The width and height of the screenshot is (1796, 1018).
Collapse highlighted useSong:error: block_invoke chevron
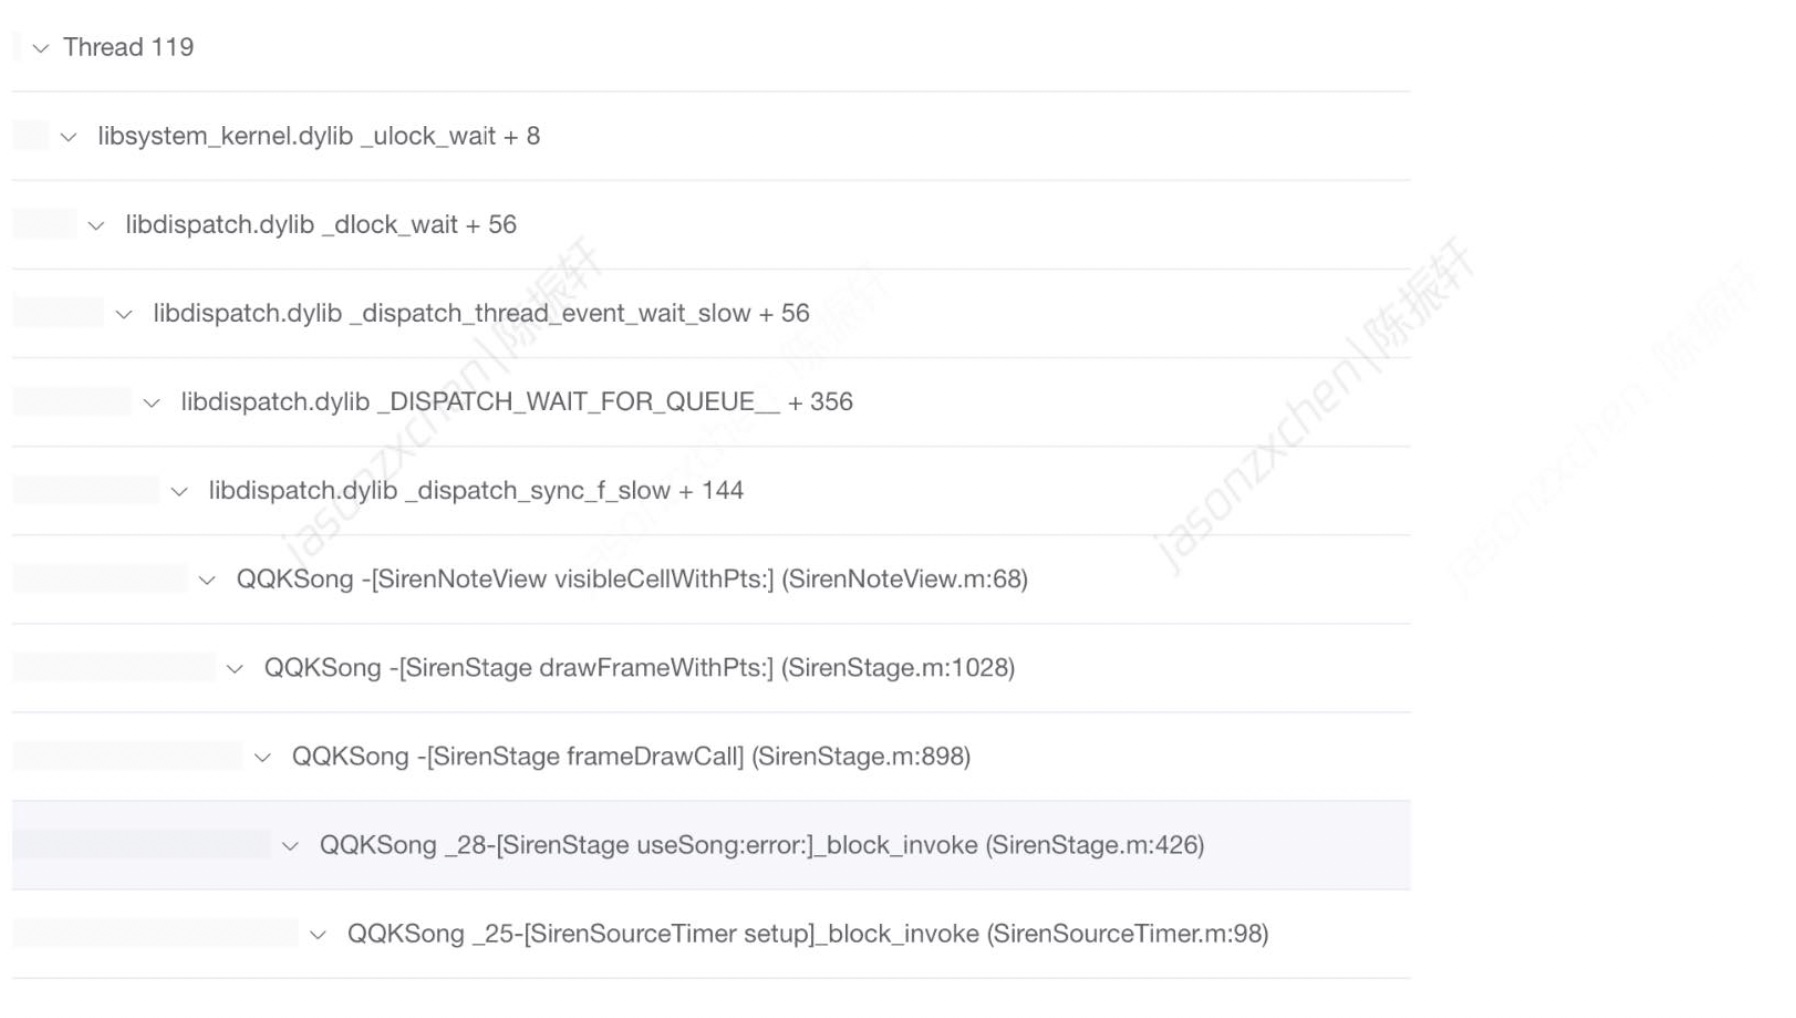click(291, 846)
